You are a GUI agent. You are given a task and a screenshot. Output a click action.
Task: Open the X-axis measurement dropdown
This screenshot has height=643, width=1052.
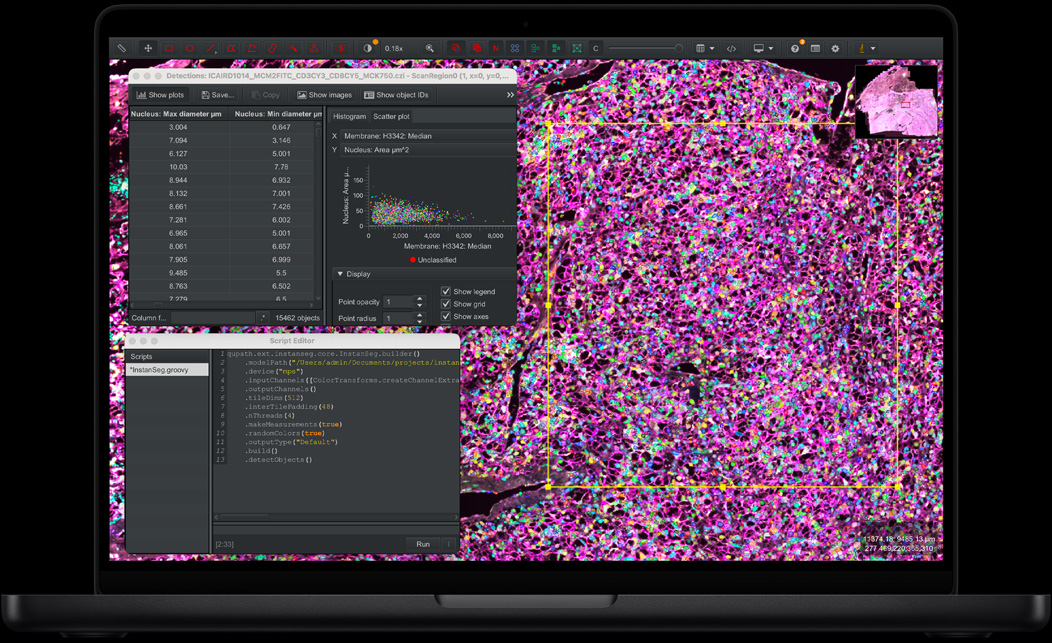(425, 136)
